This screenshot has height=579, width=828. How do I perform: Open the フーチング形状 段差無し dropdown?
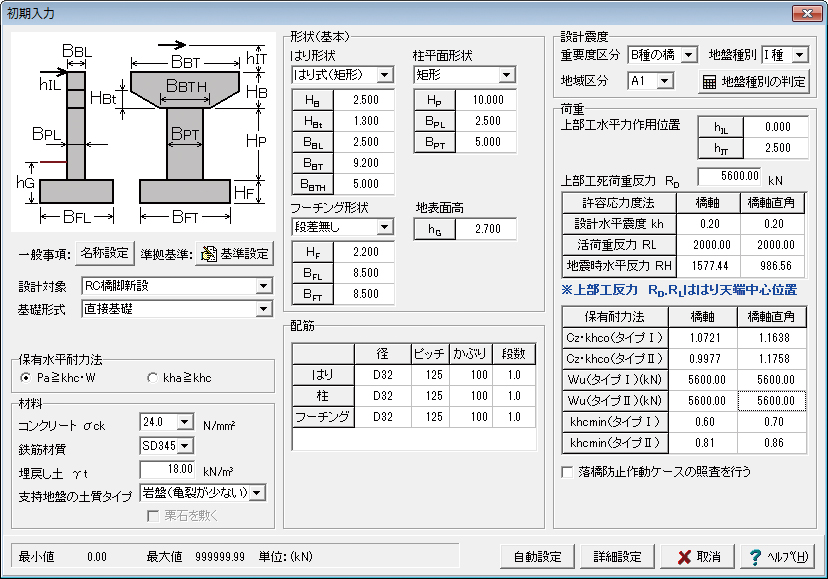(x=385, y=227)
